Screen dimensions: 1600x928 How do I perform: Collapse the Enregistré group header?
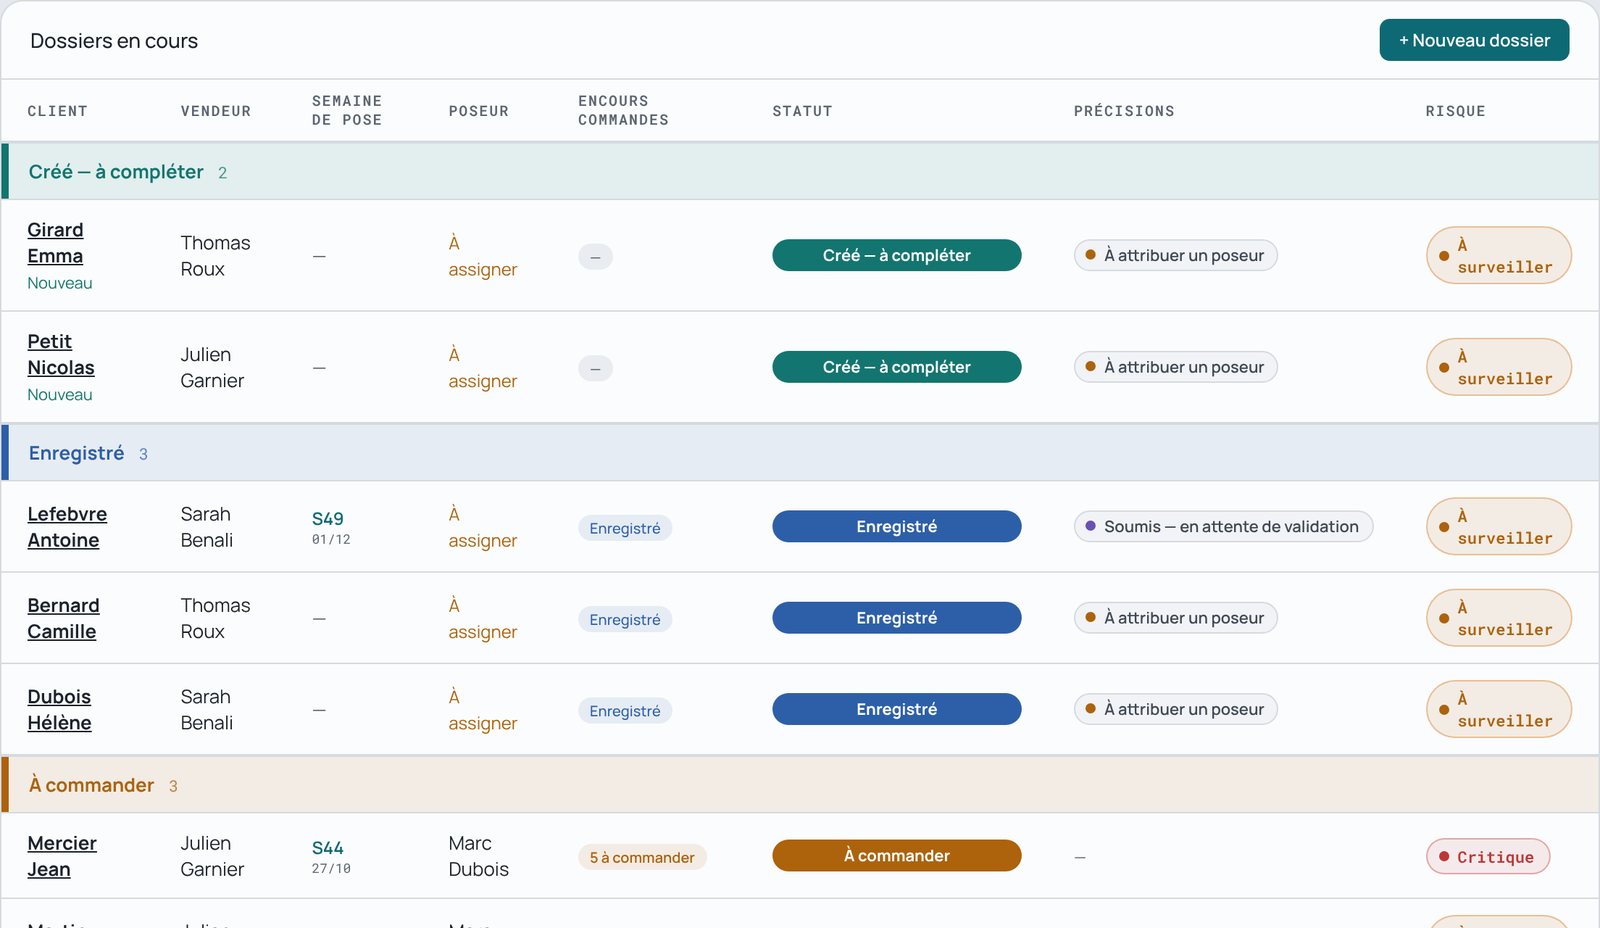800,453
